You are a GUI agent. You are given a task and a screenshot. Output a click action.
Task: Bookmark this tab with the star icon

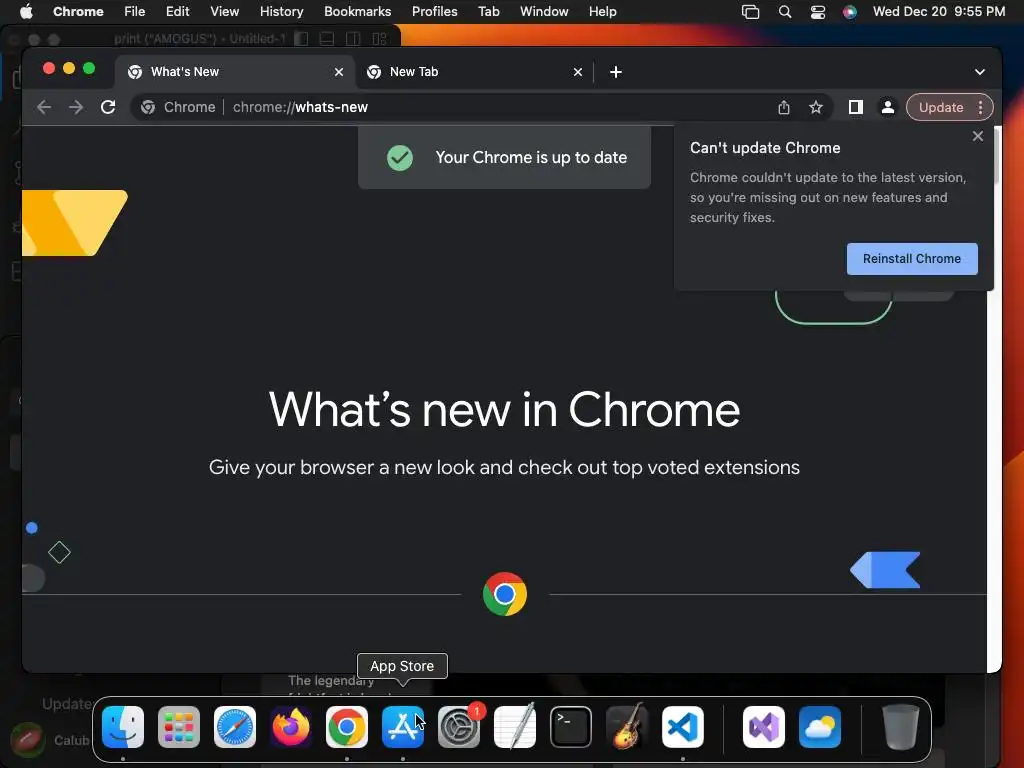coord(816,107)
